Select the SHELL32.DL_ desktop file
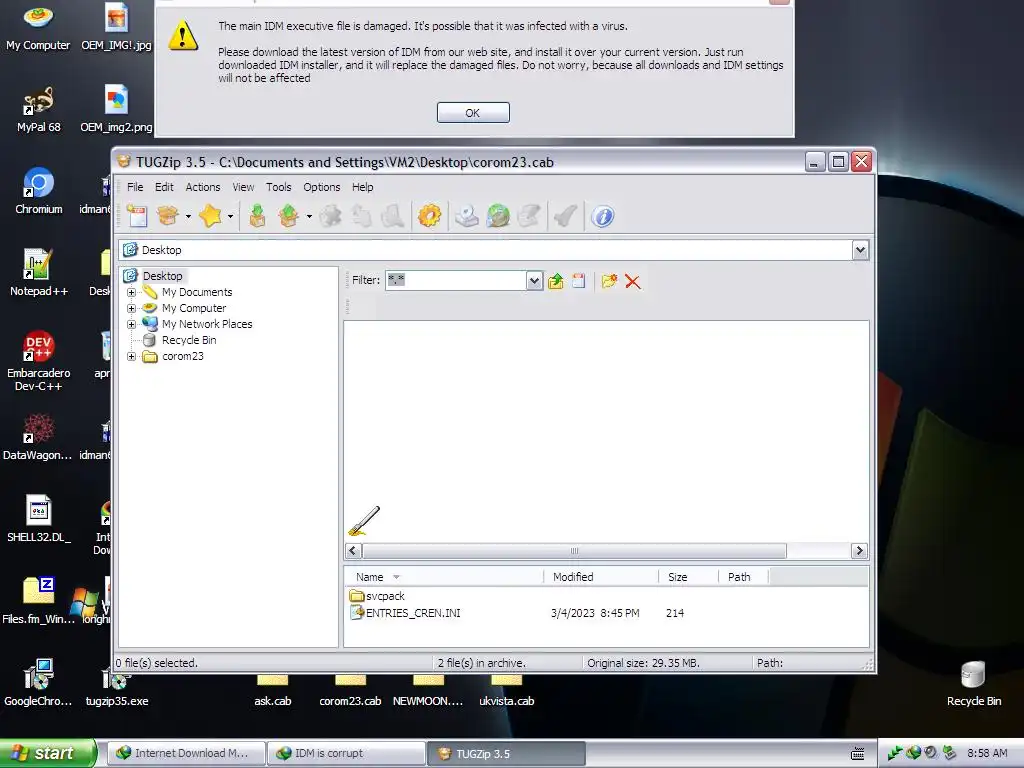Screen dimensions: 1024x768 tap(39, 519)
